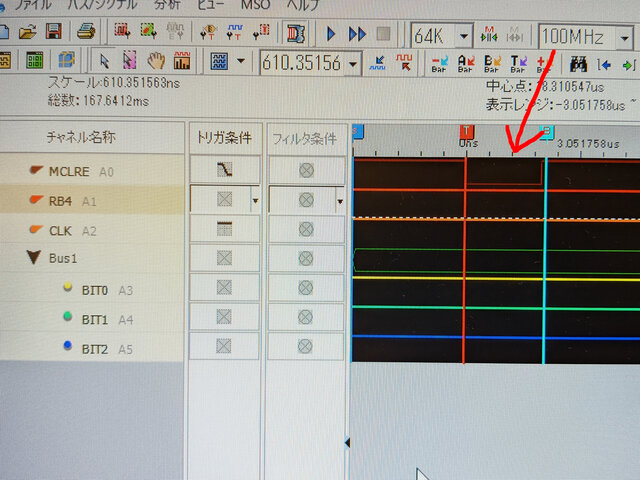Jump to previous match with blue arrow

[x=604, y=65]
